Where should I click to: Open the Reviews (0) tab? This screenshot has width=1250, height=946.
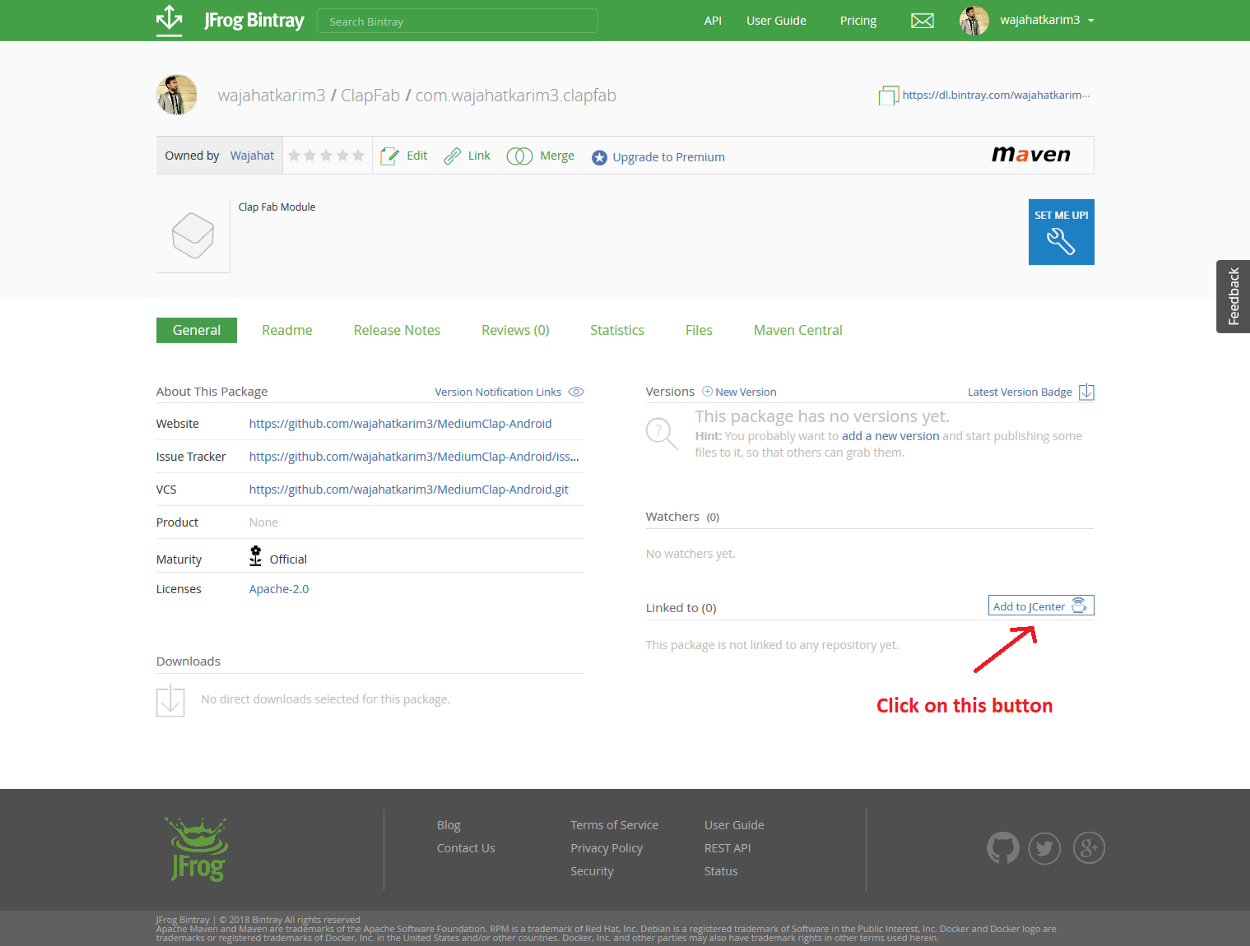(515, 330)
